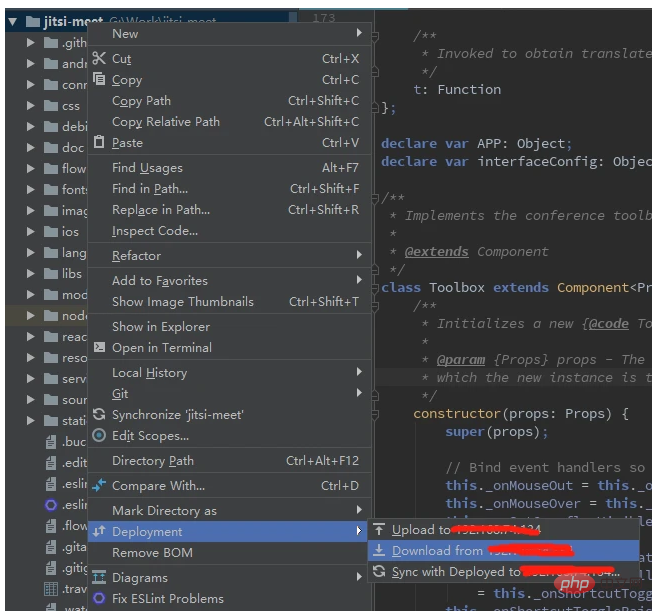Click the Open in Terminal icon
Screen dimensions: 653x616
coord(99,347)
